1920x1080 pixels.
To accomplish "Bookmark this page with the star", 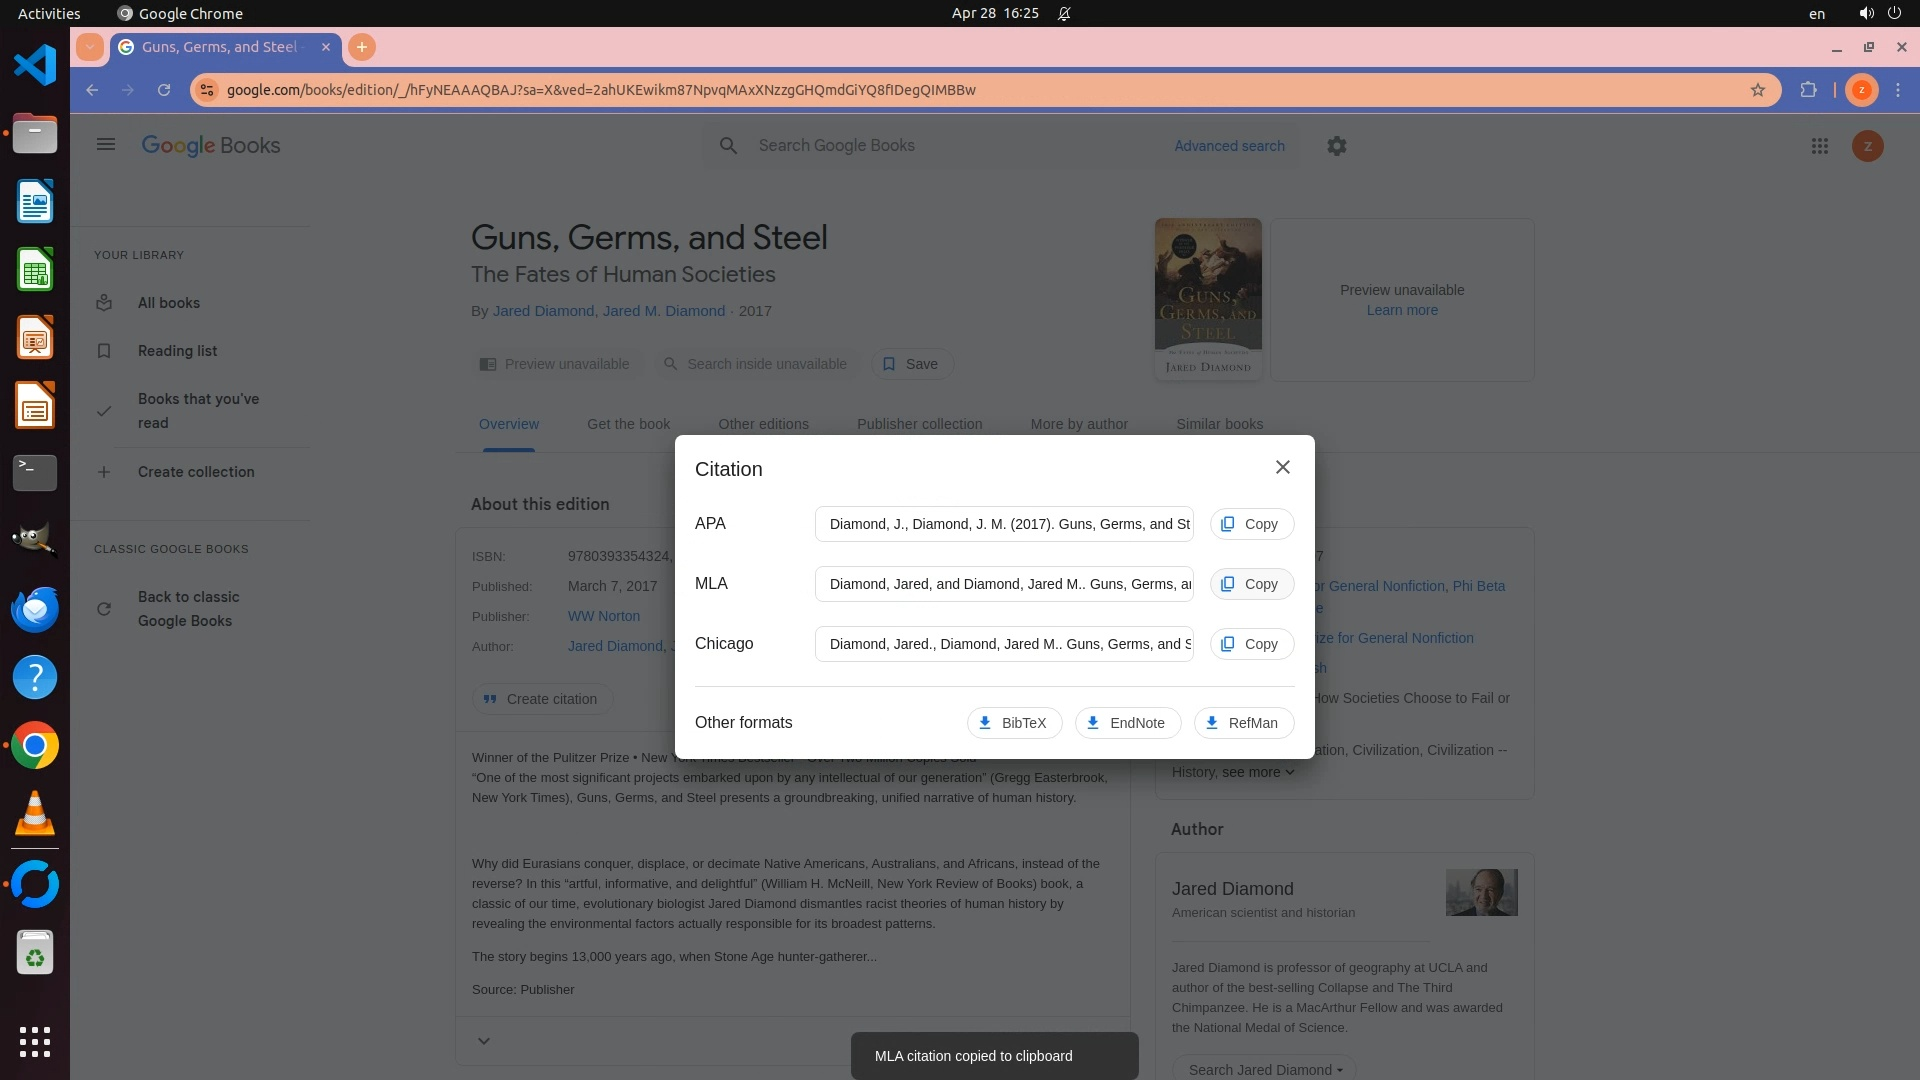I will pyautogui.click(x=1757, y=90).
